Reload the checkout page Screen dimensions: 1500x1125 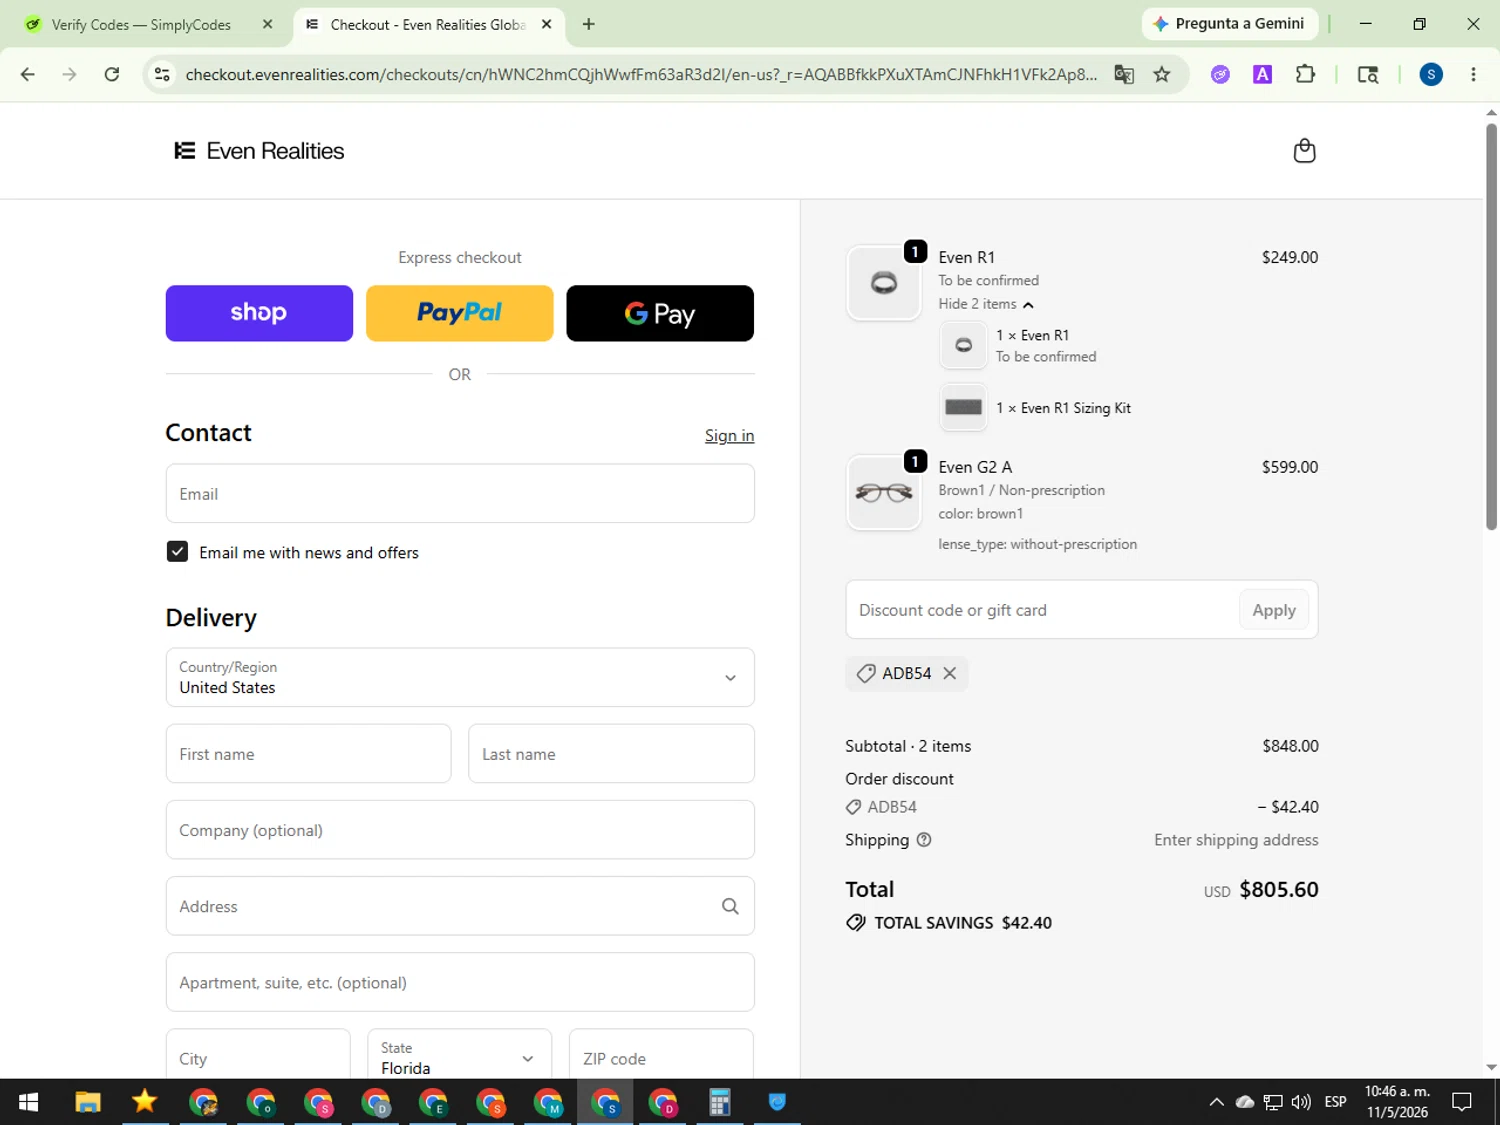click(x=112, y=74)
